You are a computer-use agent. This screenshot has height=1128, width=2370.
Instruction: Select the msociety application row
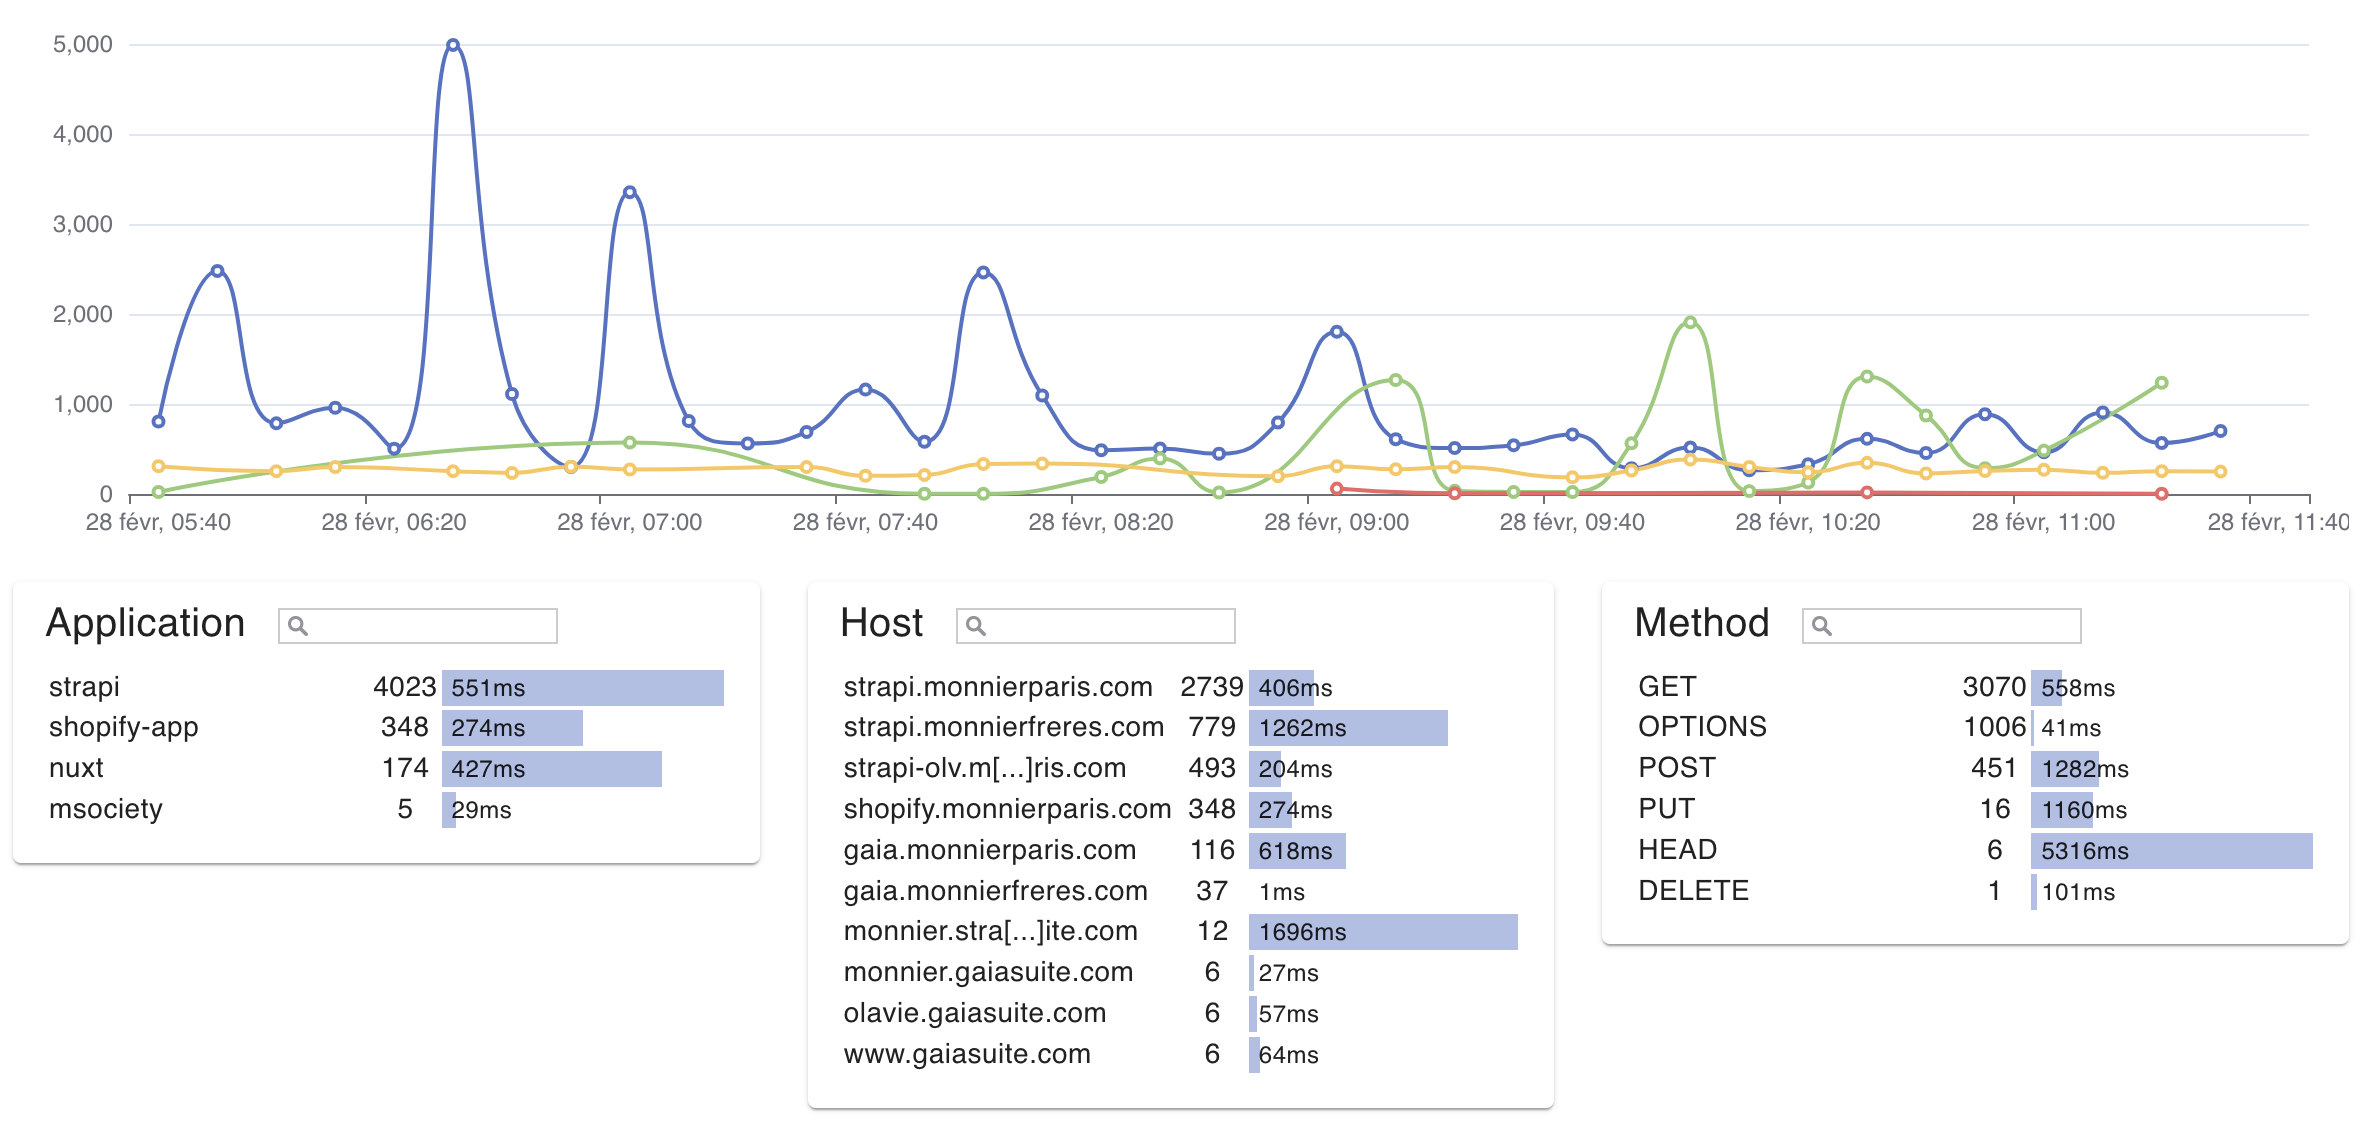(x=386, y=809)
